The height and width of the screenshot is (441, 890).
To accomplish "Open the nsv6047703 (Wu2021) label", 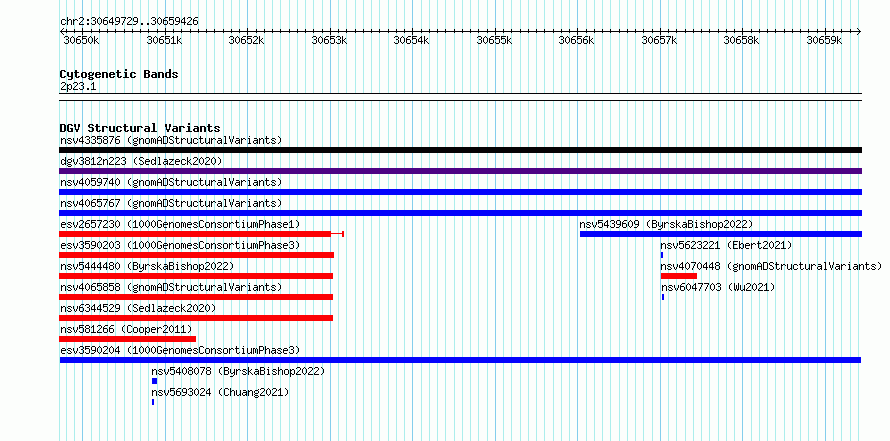I will [718, 287].
